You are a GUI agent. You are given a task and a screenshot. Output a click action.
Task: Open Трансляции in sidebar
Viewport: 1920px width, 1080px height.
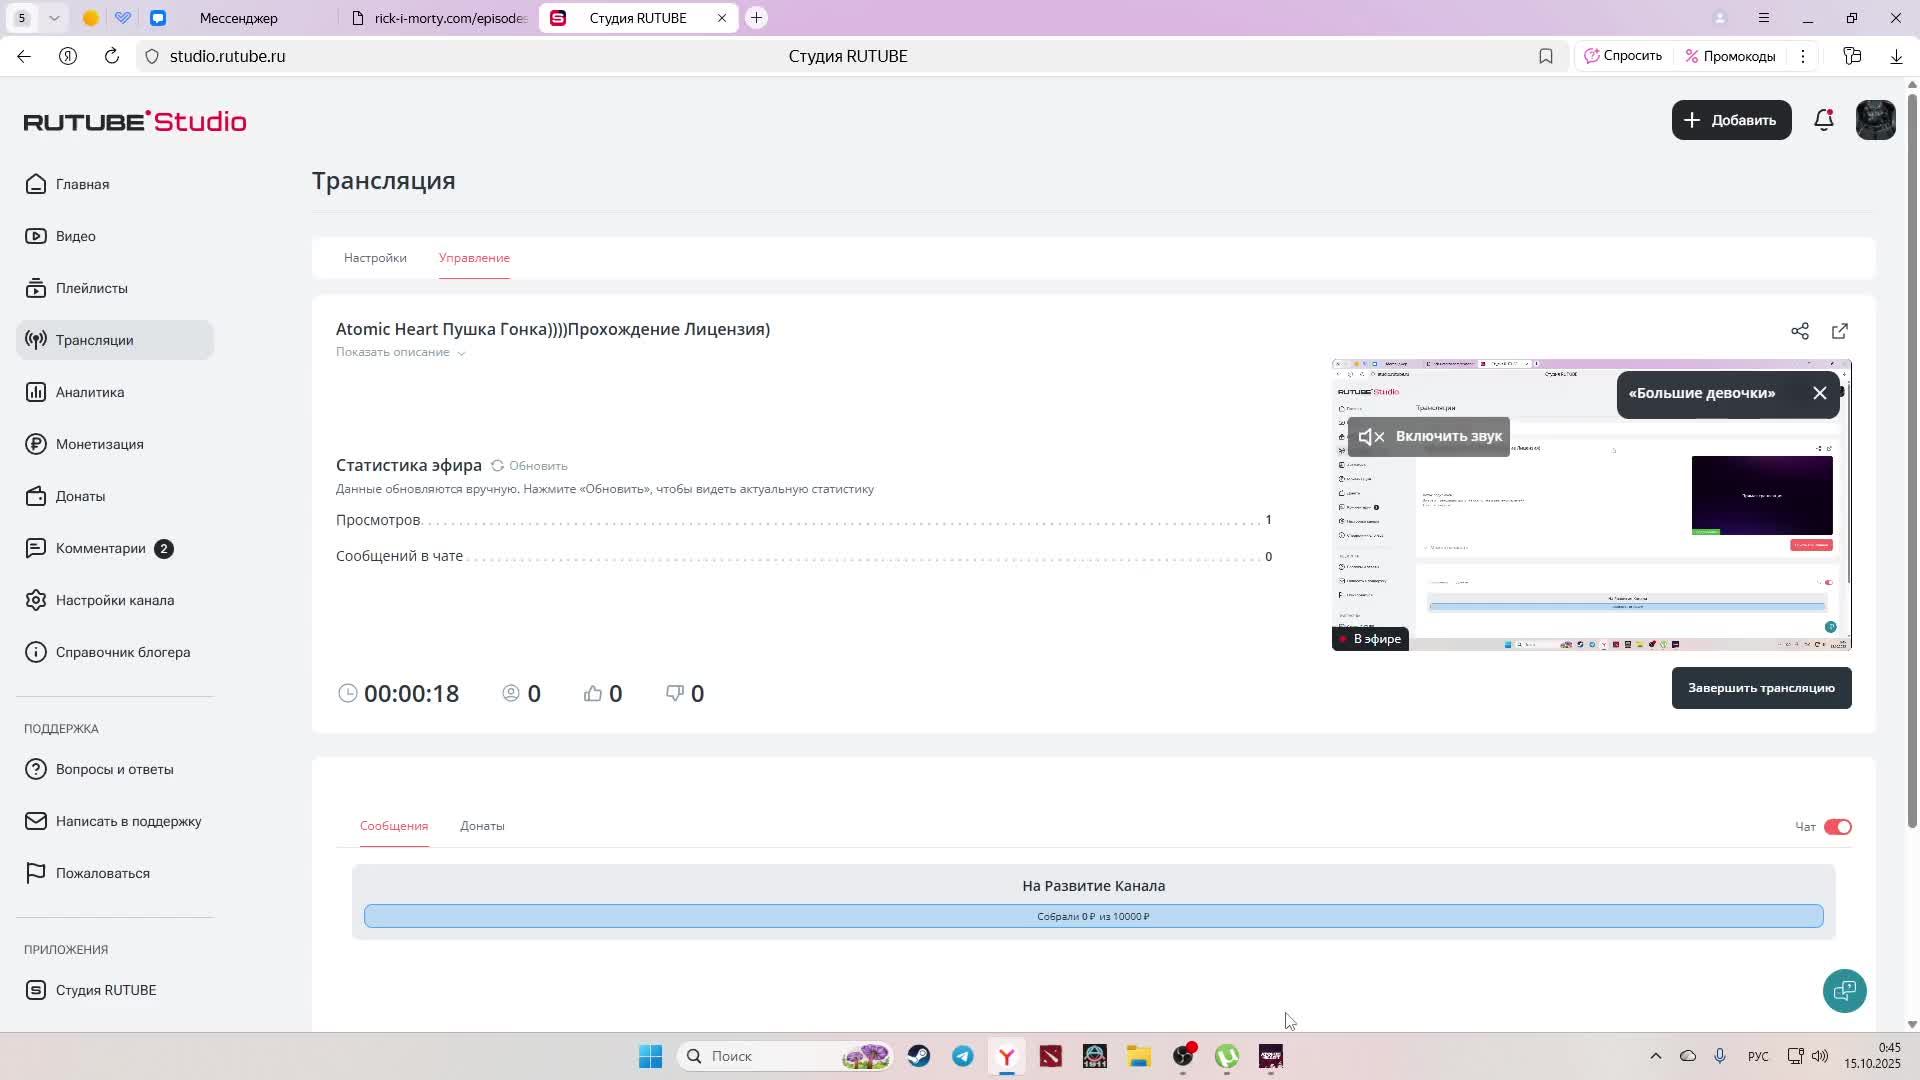[95, 340]
